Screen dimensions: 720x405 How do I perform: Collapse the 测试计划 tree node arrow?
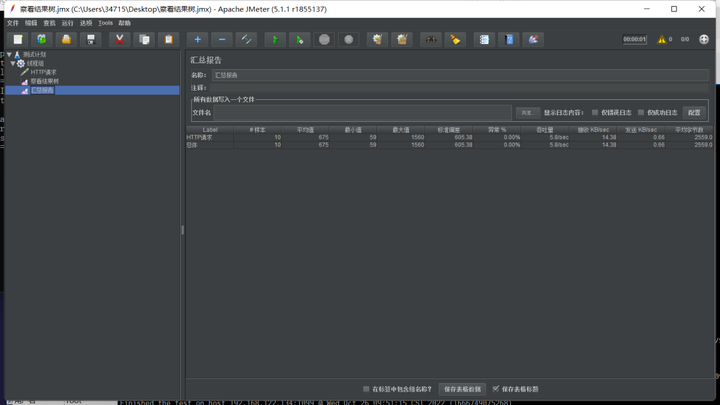(x=9, y=54)
